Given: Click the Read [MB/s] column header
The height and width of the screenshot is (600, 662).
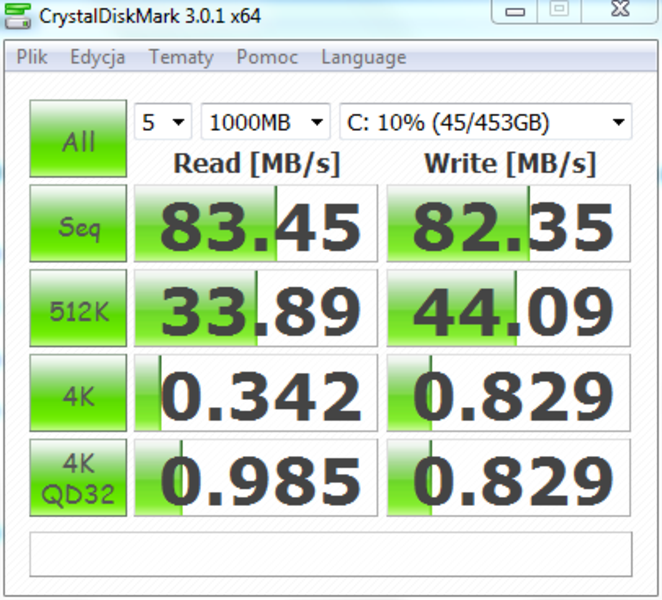Looking at the screenshot, I should 257,164.
